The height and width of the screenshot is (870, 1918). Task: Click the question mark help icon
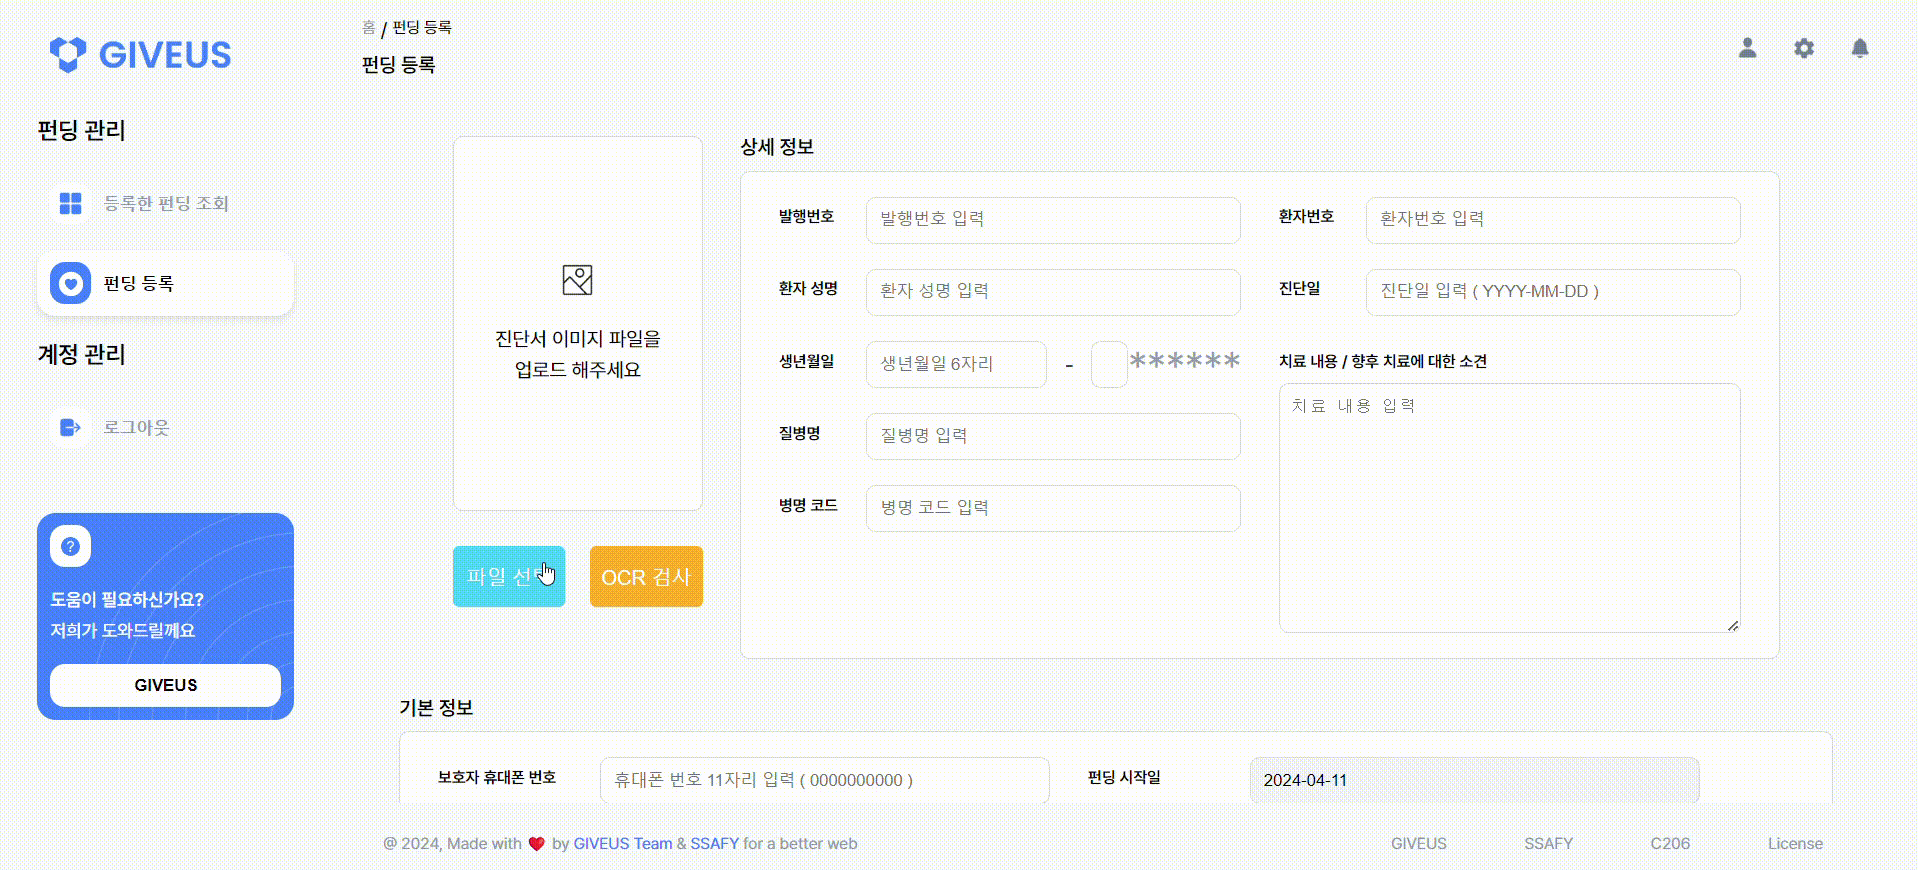70,546
